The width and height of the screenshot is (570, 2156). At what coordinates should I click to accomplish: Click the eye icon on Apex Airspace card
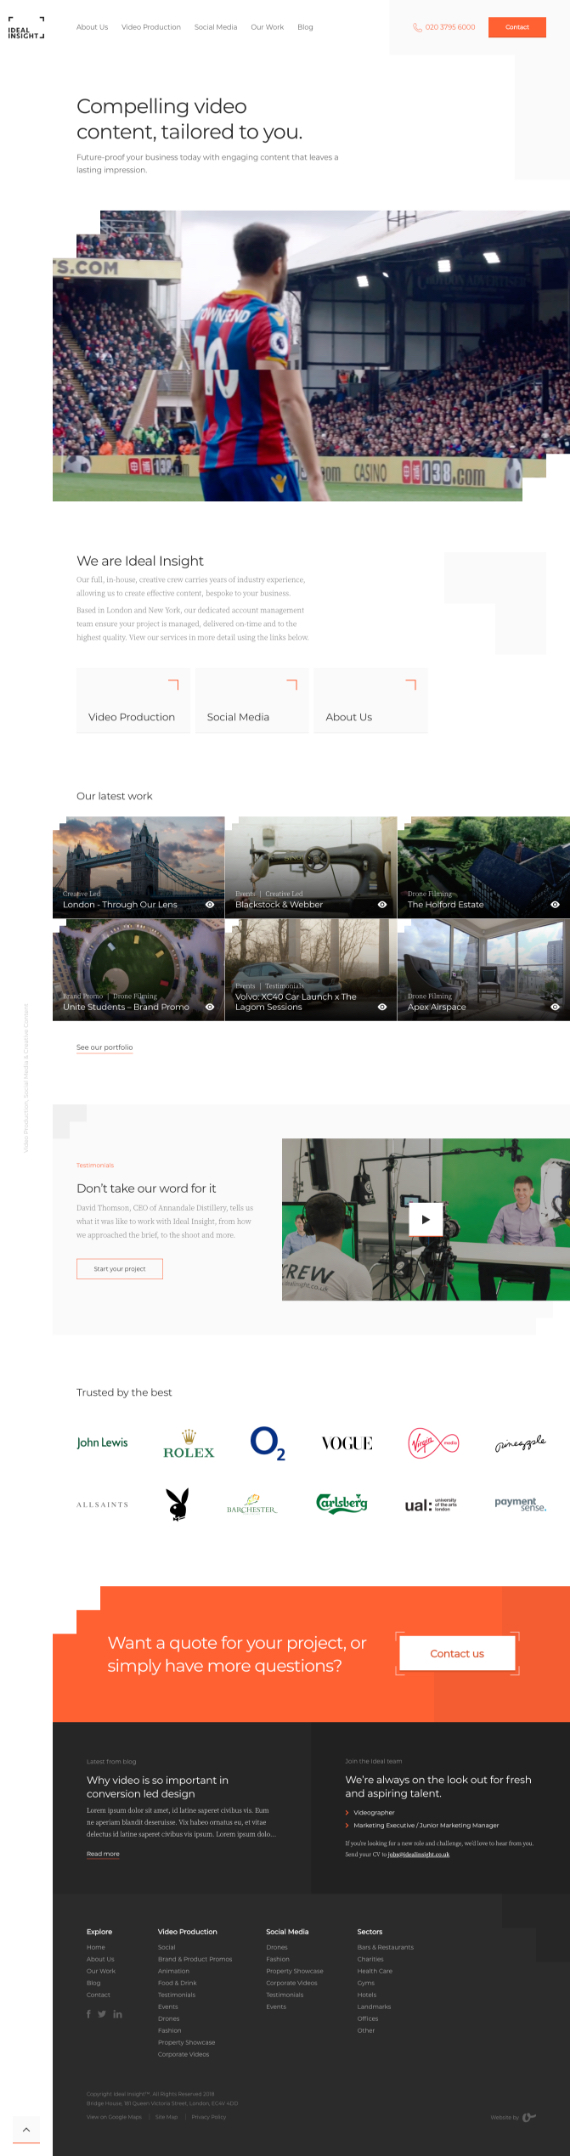tap(555, 1007)
